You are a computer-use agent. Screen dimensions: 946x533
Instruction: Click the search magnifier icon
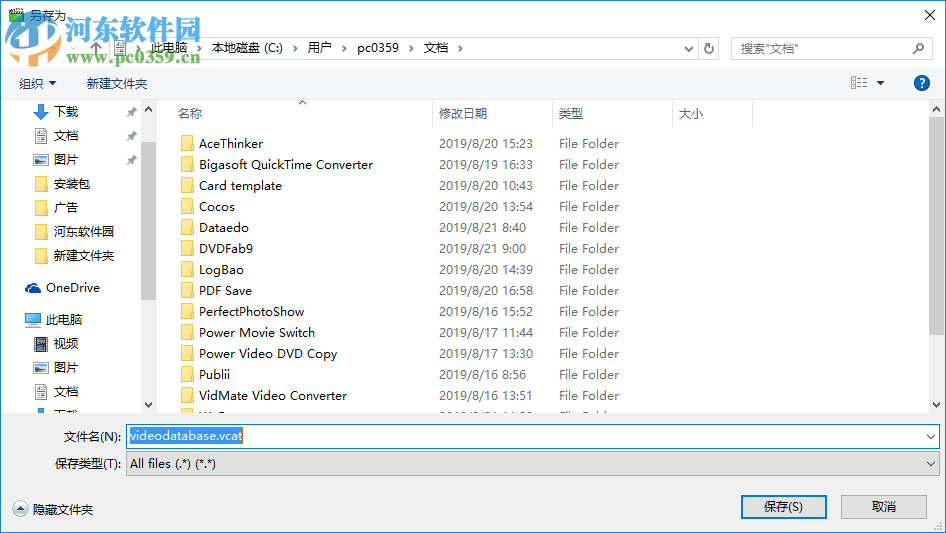pyautogui.click(x=918, y=48)
